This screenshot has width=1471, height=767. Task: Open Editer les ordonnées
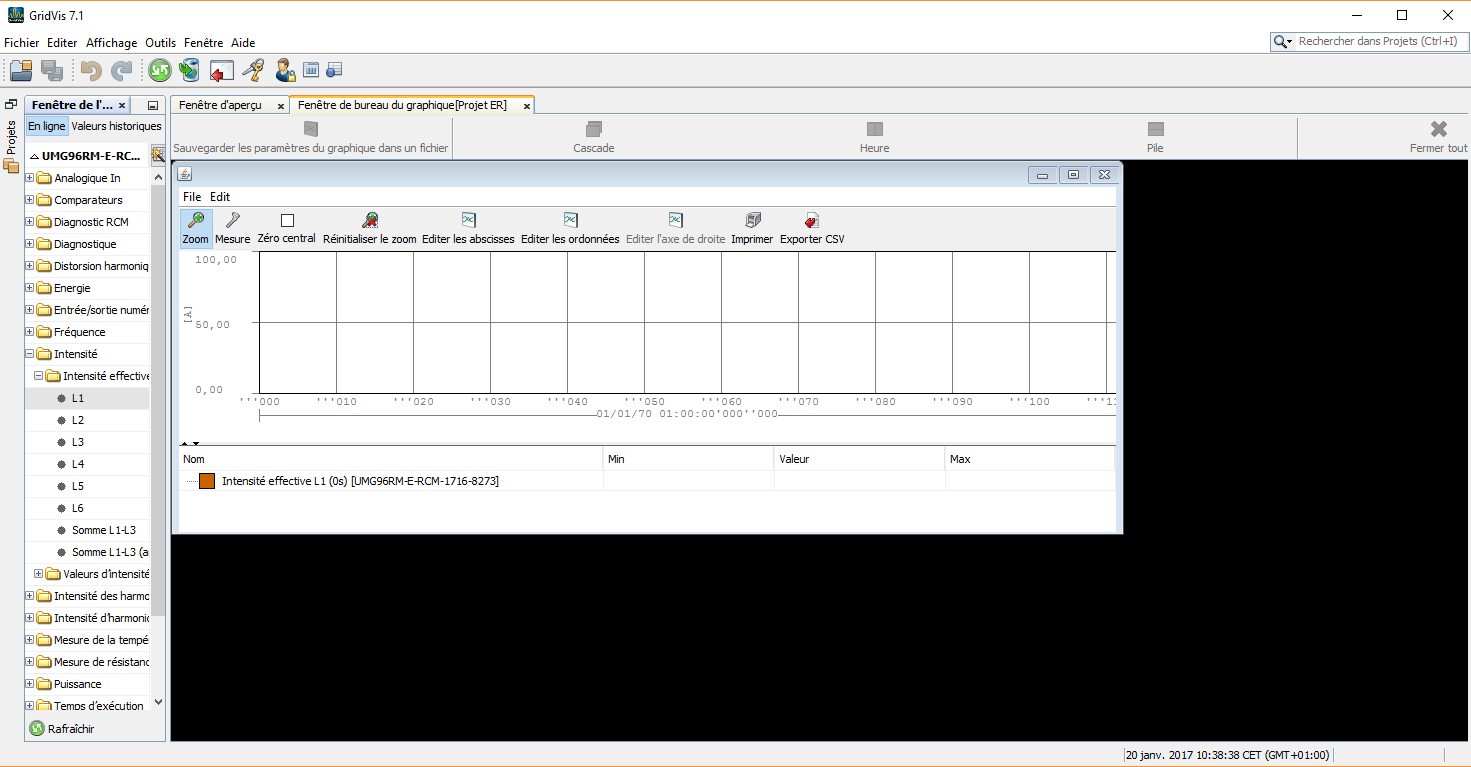coord(570,221)
